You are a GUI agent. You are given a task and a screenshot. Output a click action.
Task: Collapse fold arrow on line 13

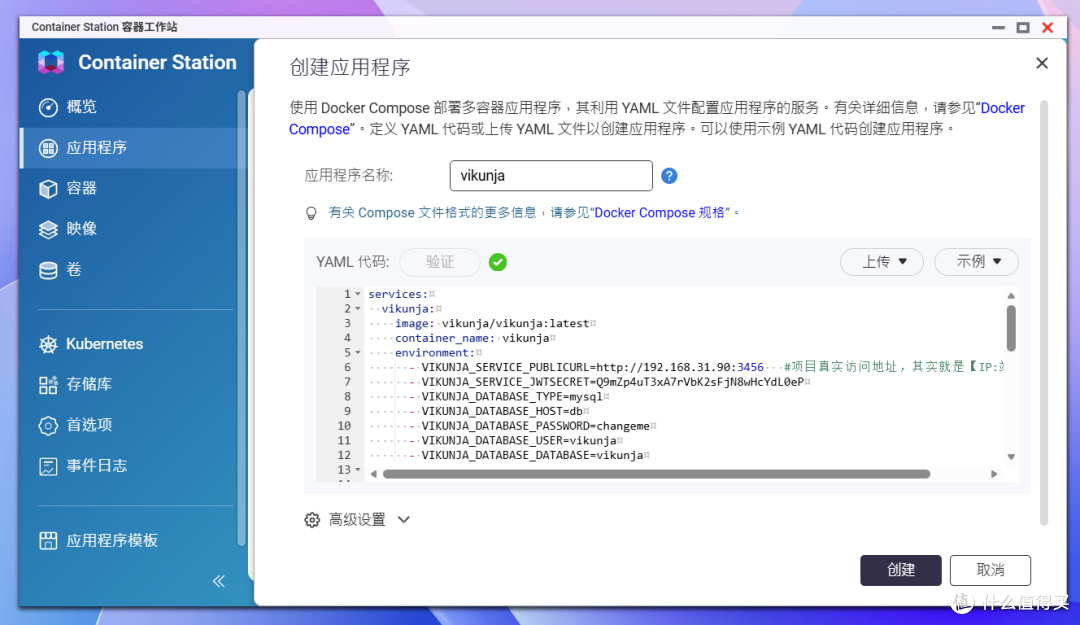(357, 470)
